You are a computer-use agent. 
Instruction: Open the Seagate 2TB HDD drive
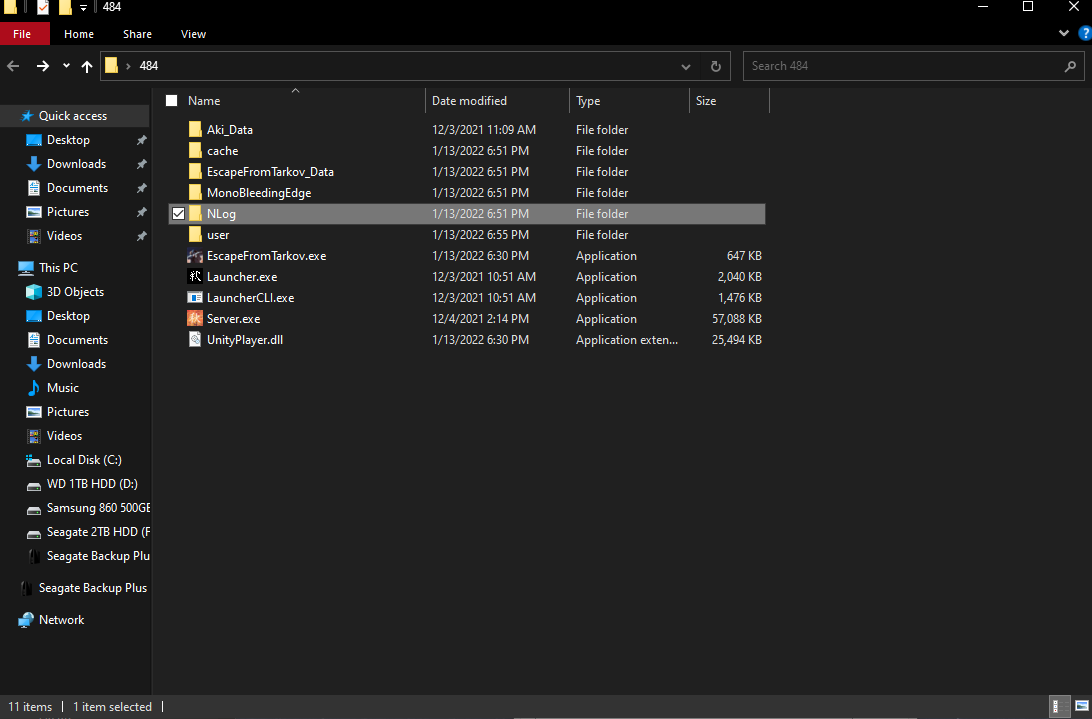point(98,532)
